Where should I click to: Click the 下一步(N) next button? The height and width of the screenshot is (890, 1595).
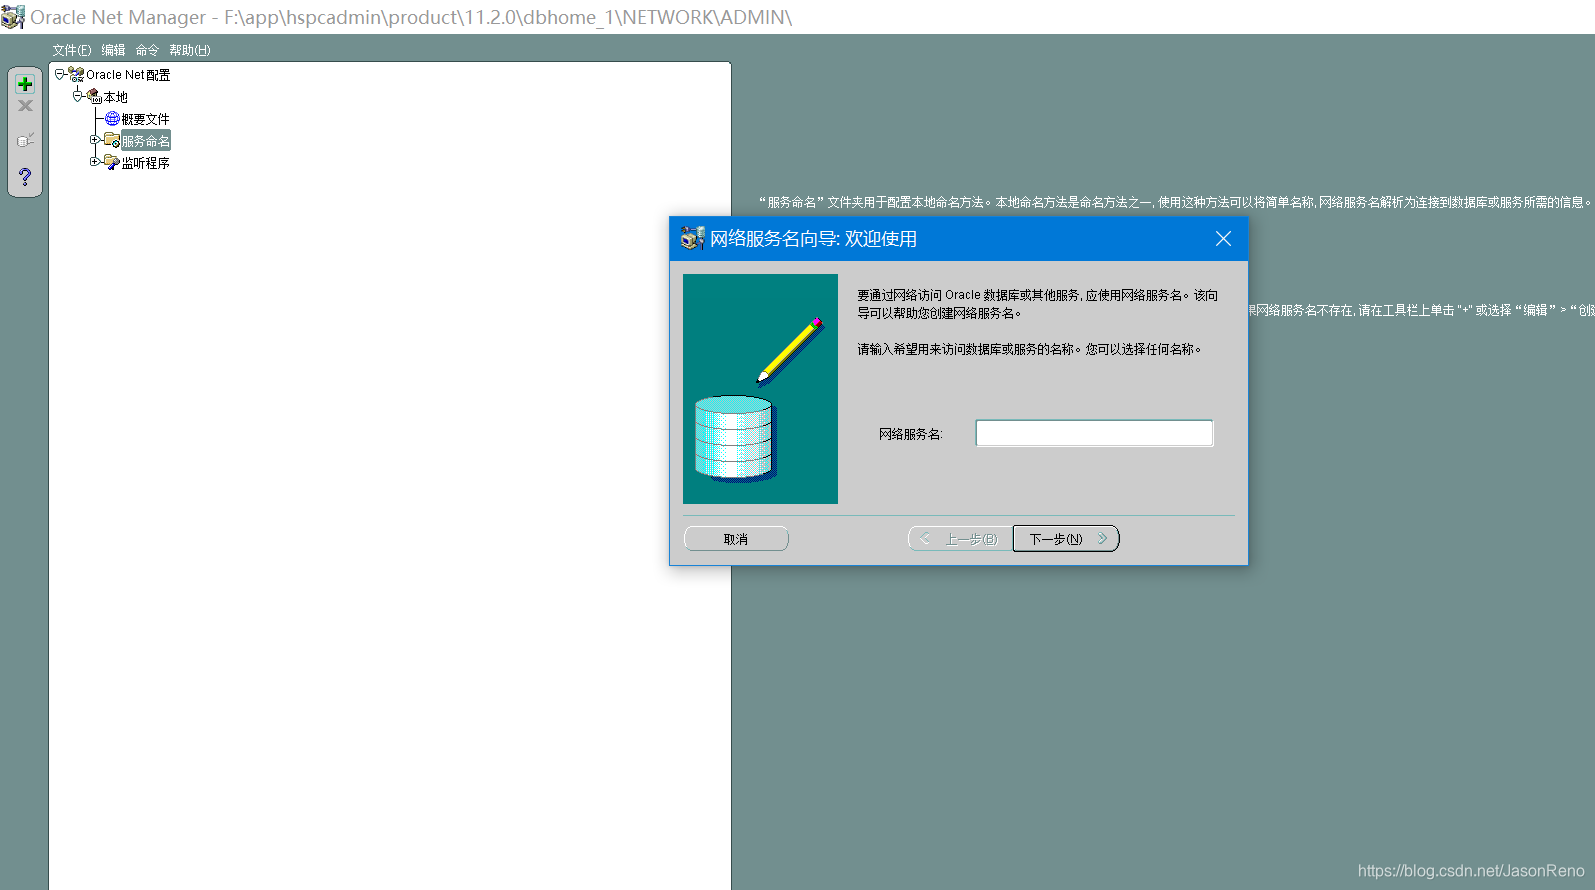click(x=1066, y=539)
